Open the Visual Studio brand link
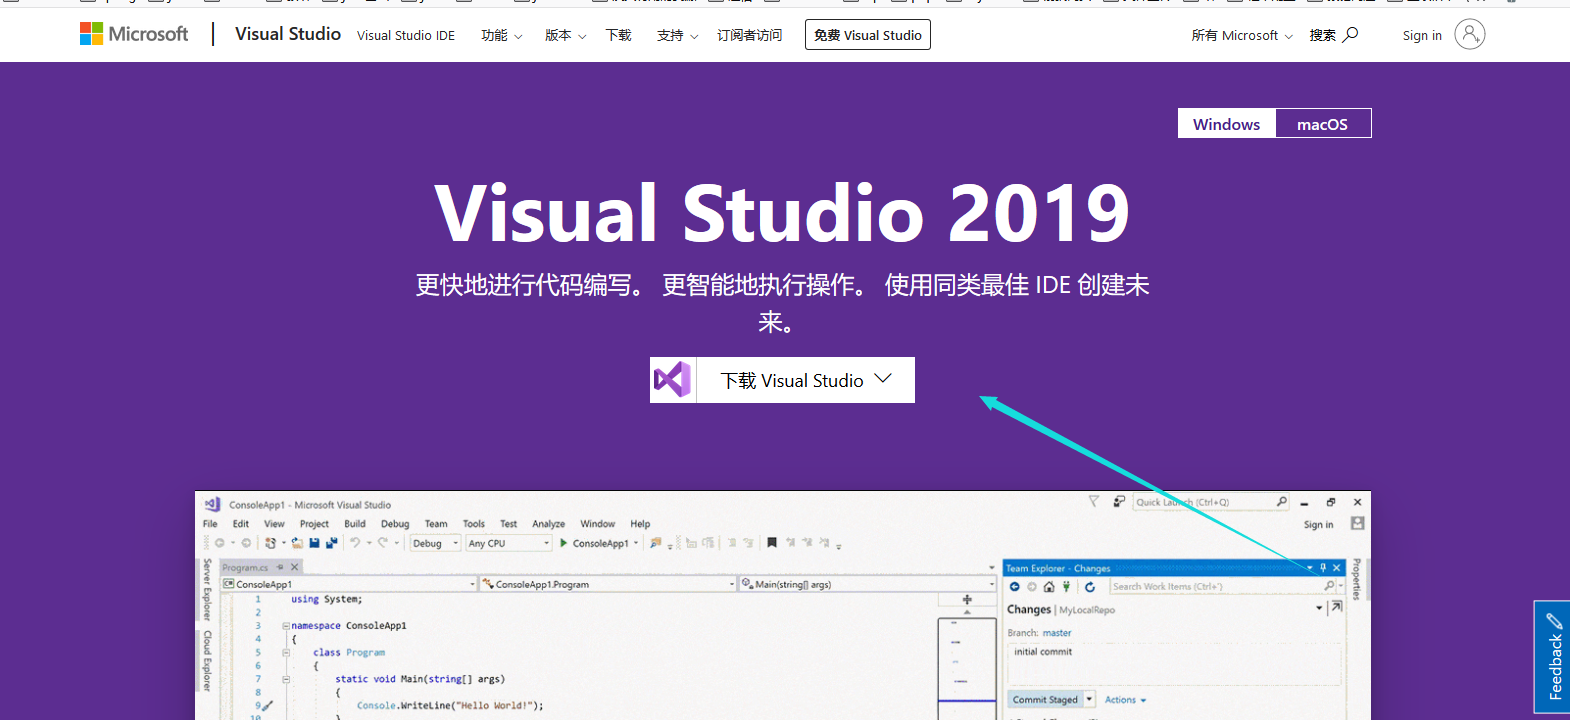 pyautogui.click(x=288, y=34)
